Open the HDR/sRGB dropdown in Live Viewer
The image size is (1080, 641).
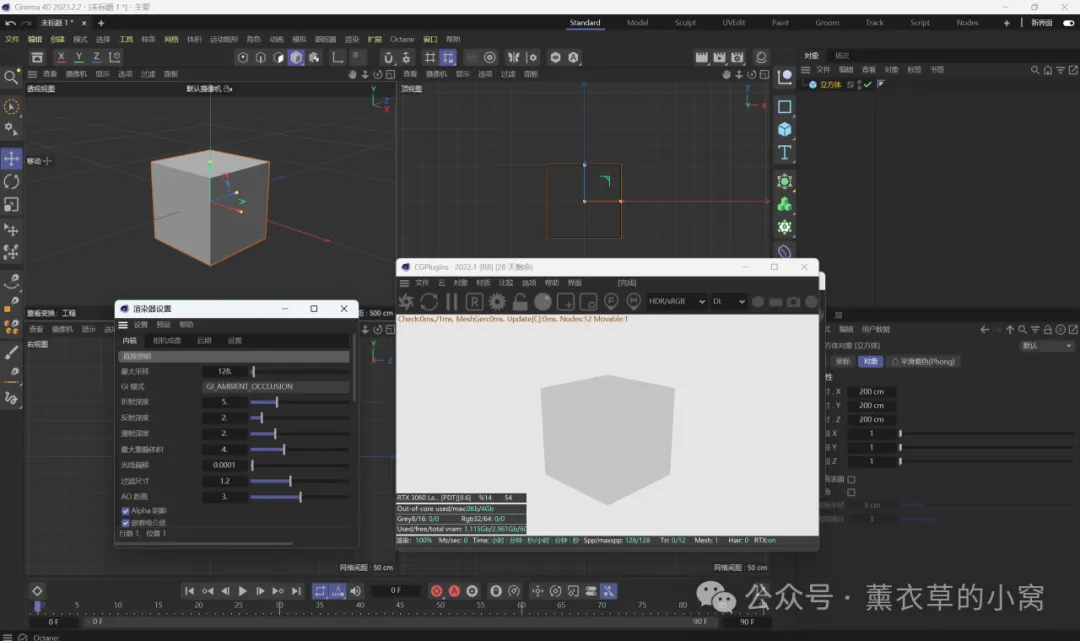[x=676, y=302]
